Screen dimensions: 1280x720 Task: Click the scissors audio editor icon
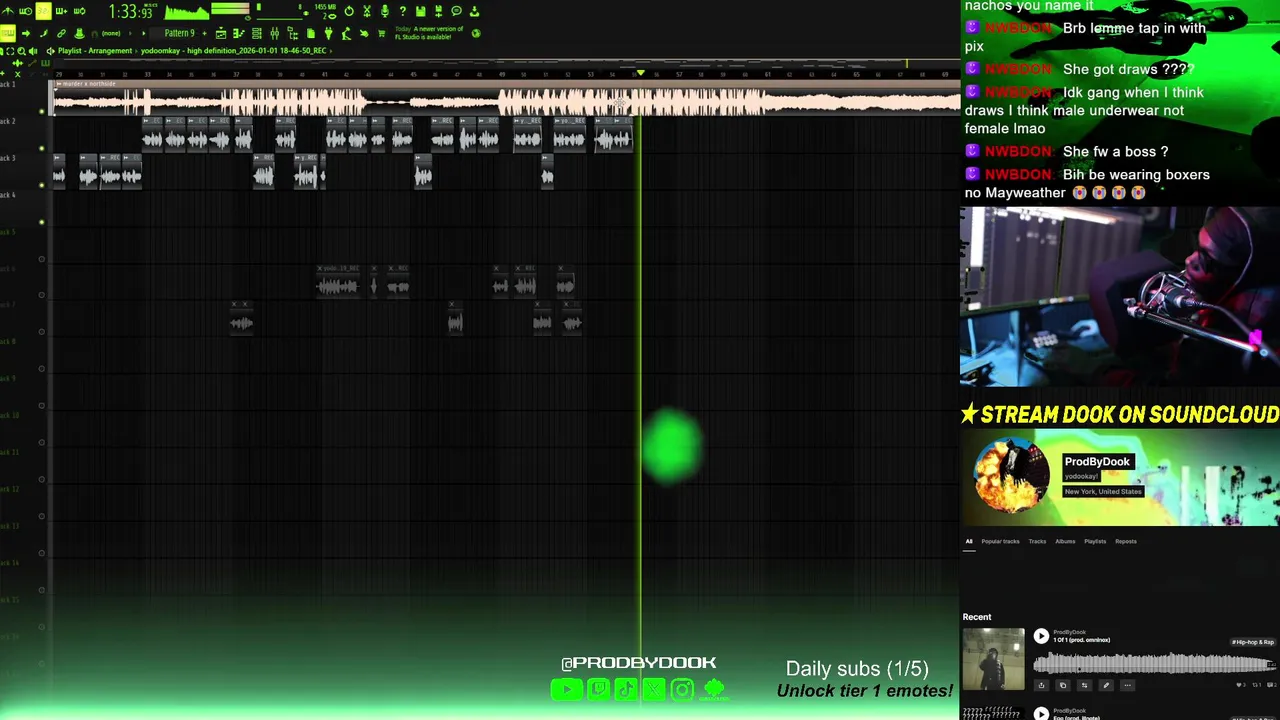tap(367, 11)
